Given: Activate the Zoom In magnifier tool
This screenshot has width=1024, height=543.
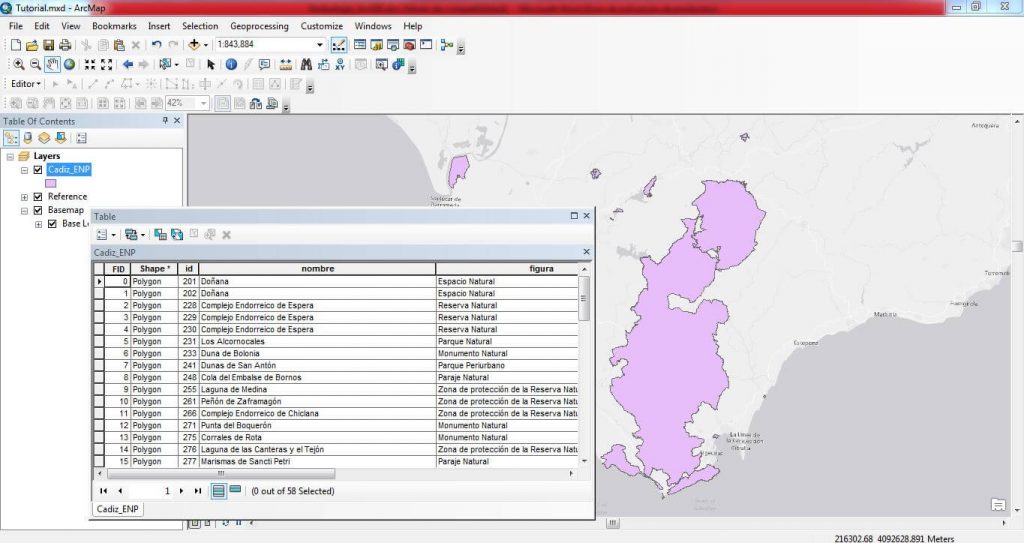Looking at the screenshot, I should 18,64.
